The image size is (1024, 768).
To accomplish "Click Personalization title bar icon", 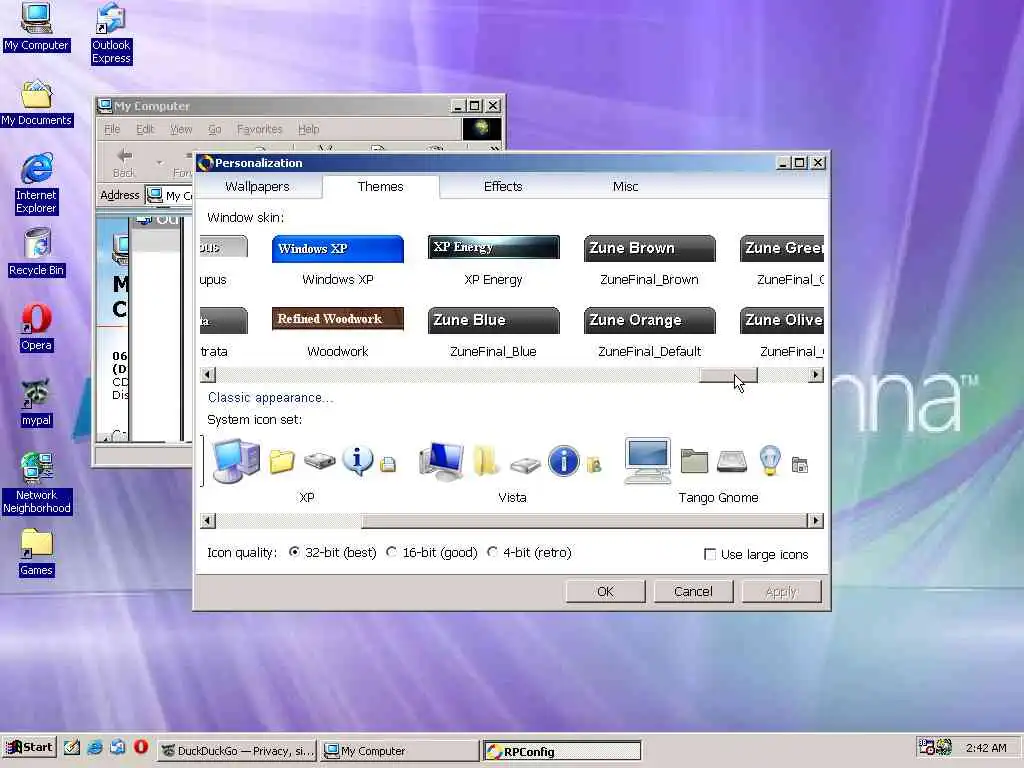I will (x=205, y=163).
